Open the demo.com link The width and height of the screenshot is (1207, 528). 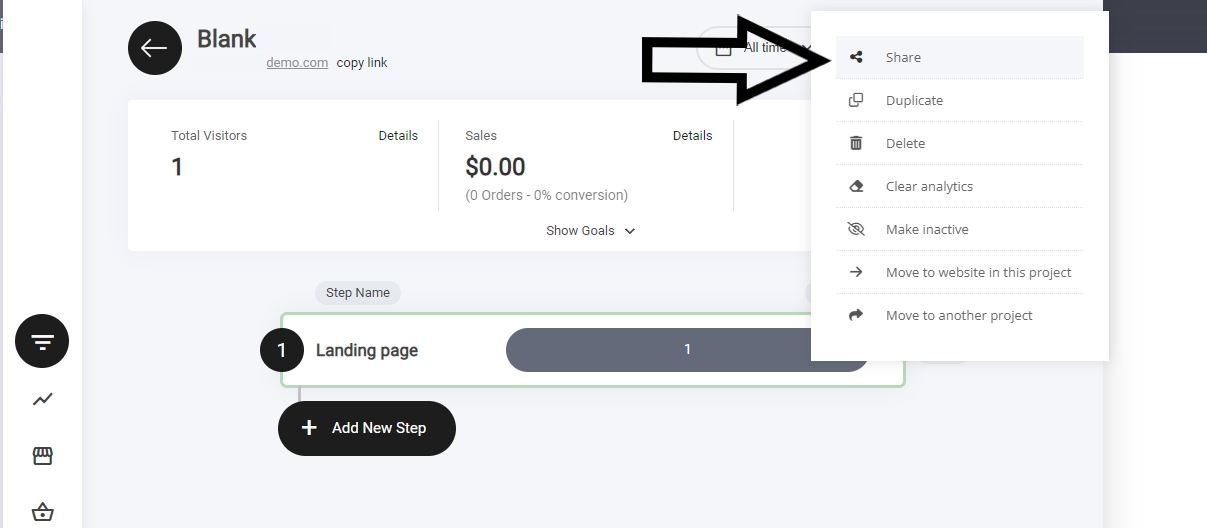pos(297,63)
